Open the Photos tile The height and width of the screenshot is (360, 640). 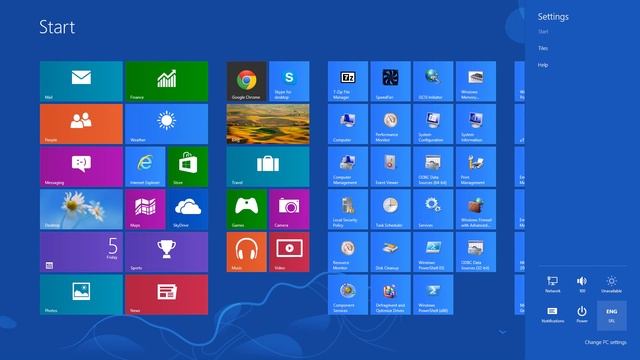81,295
